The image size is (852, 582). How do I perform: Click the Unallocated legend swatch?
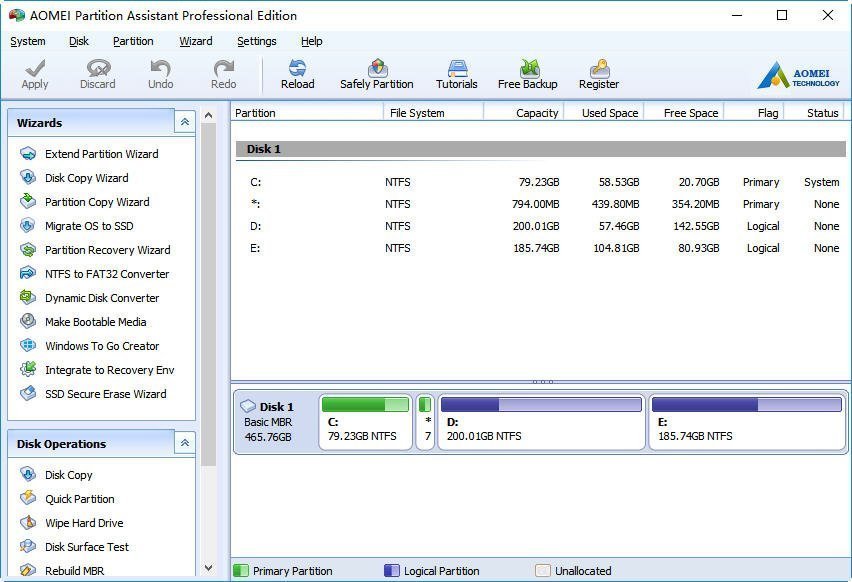542,571
